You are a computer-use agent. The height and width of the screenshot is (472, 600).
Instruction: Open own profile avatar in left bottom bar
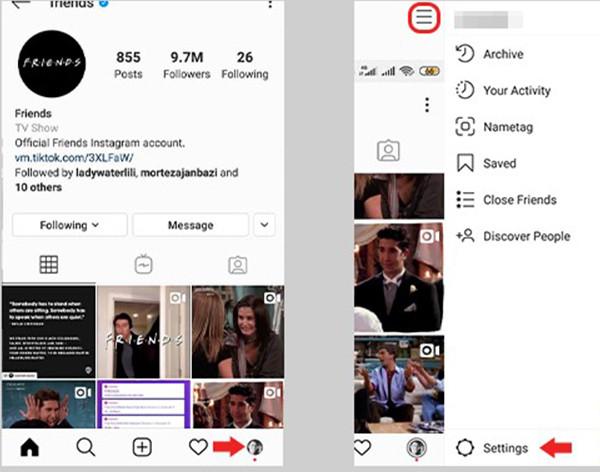pyautogui.click(x=255, y=447)
